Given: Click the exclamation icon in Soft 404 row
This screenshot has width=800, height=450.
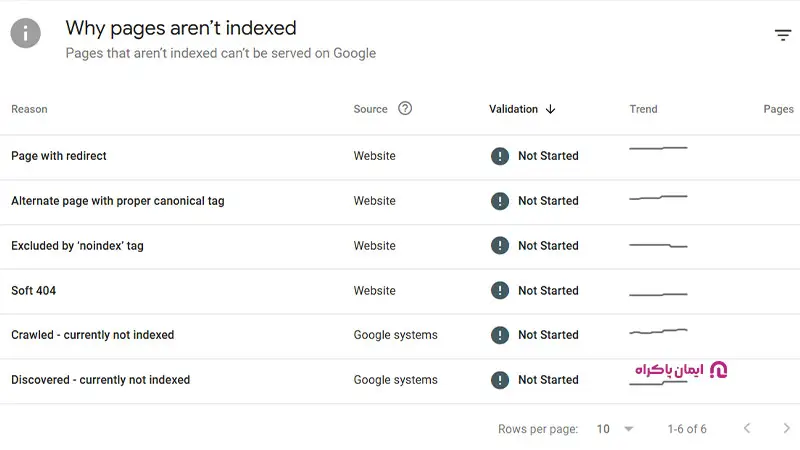Looking at the screenshot, I should pos(500,291).
